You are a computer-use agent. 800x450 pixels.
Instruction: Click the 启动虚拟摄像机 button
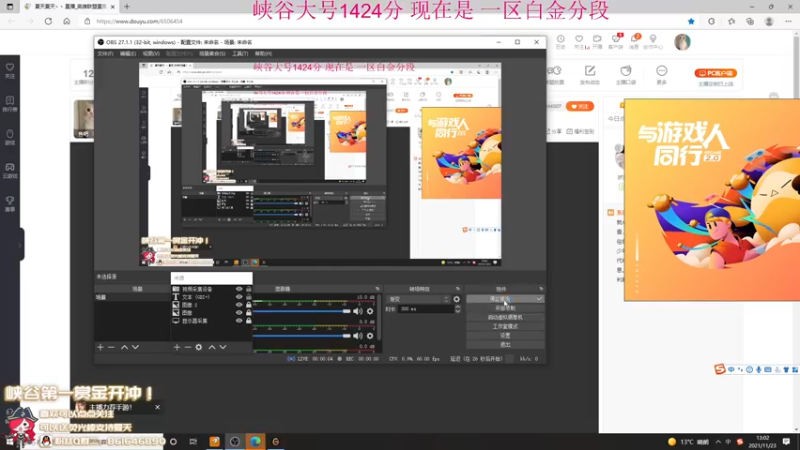(x=505, y=317)
